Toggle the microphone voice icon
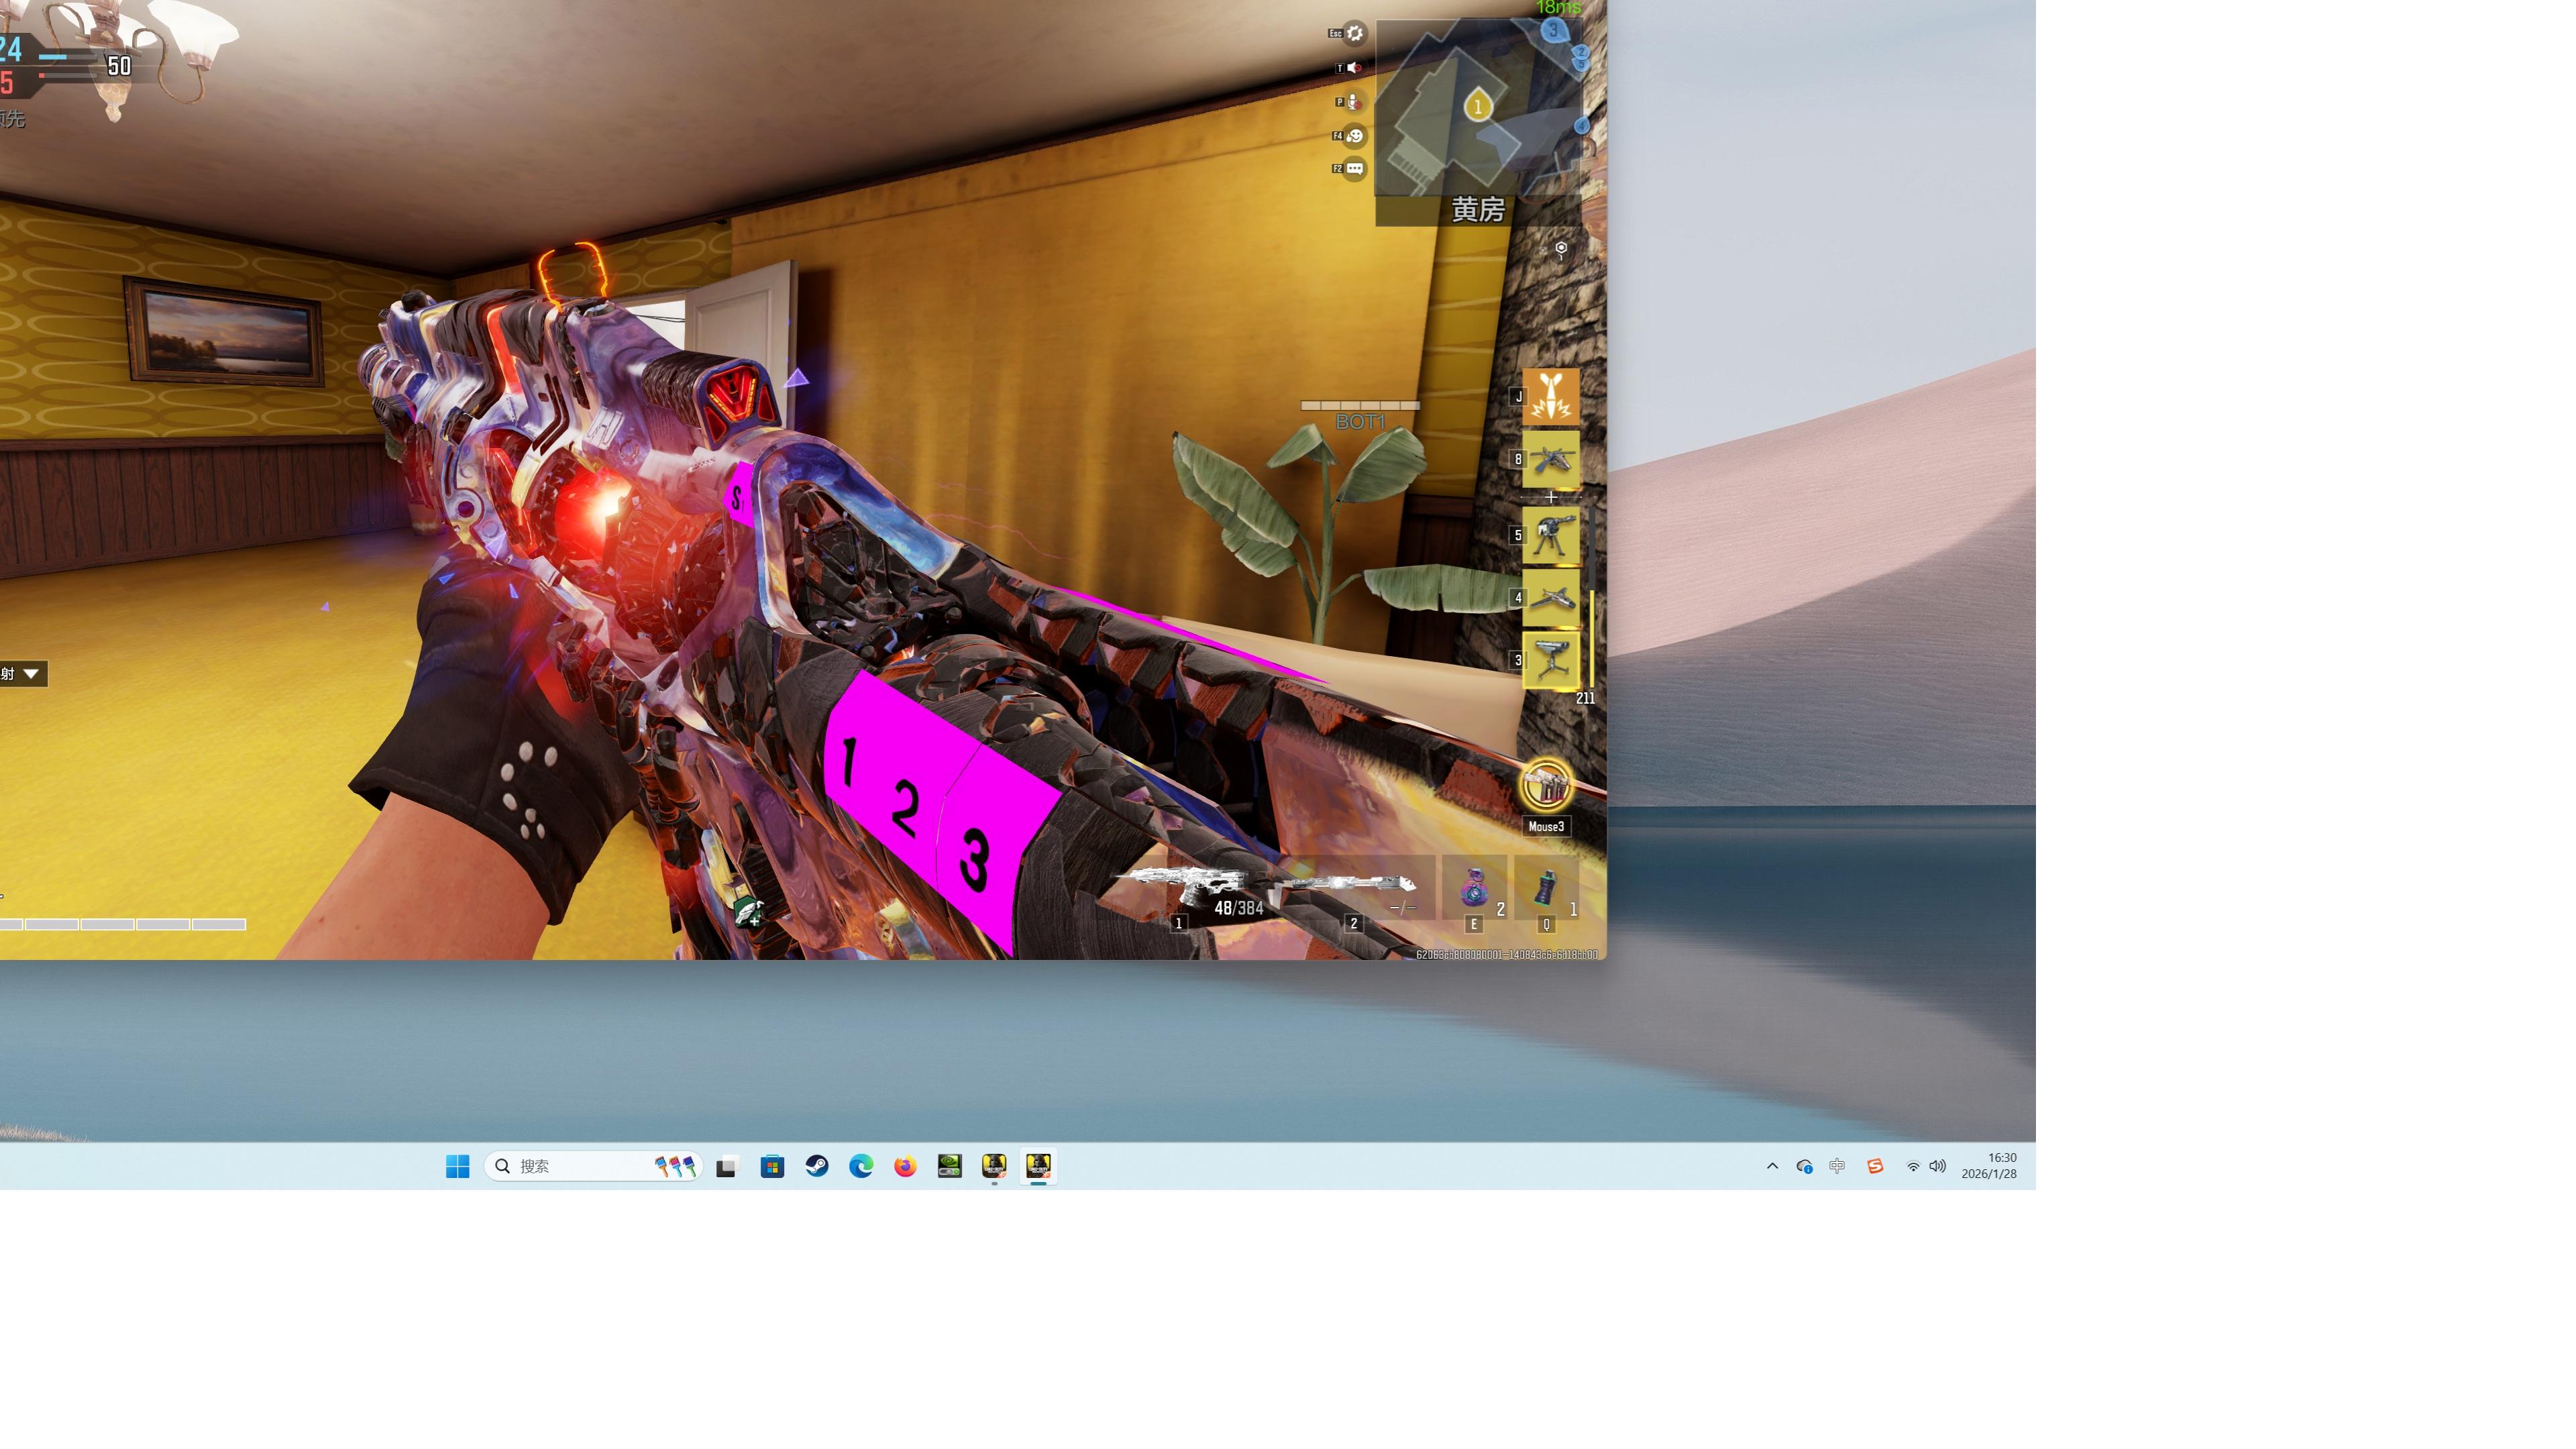The width and height of the screenshot is (2576, 1449). [1354, 102]
